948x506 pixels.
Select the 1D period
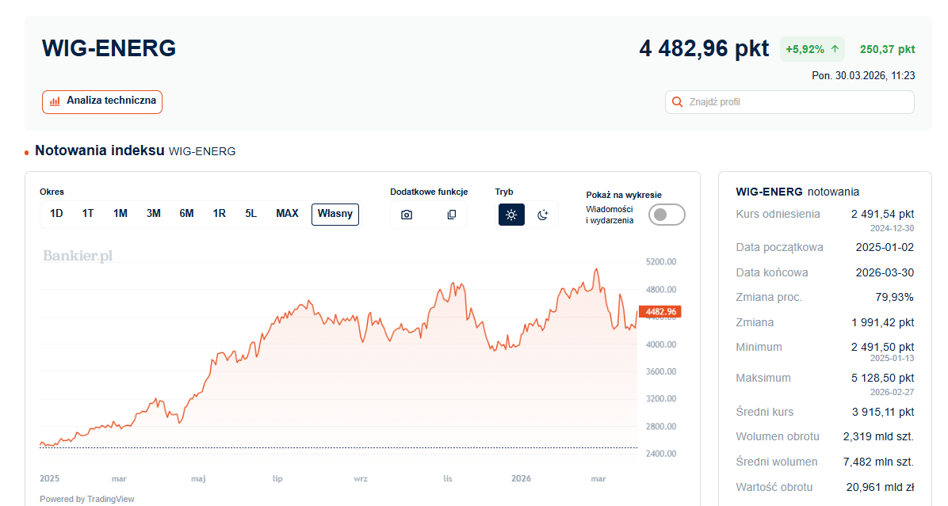(56, 213)
